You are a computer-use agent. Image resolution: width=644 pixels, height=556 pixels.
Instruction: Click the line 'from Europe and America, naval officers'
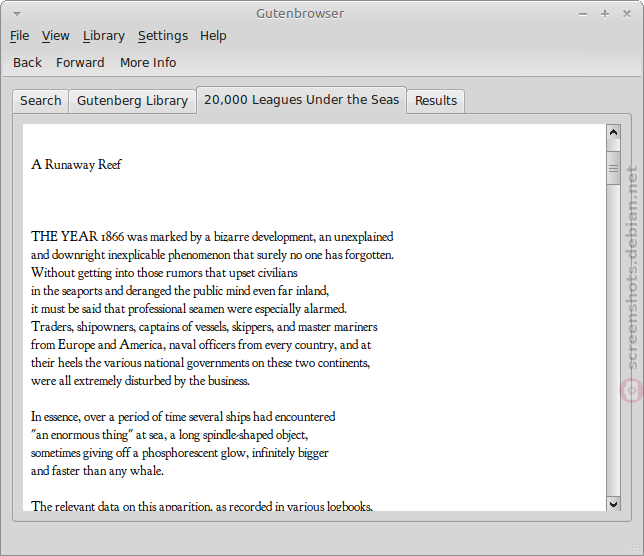coord(201,345)
